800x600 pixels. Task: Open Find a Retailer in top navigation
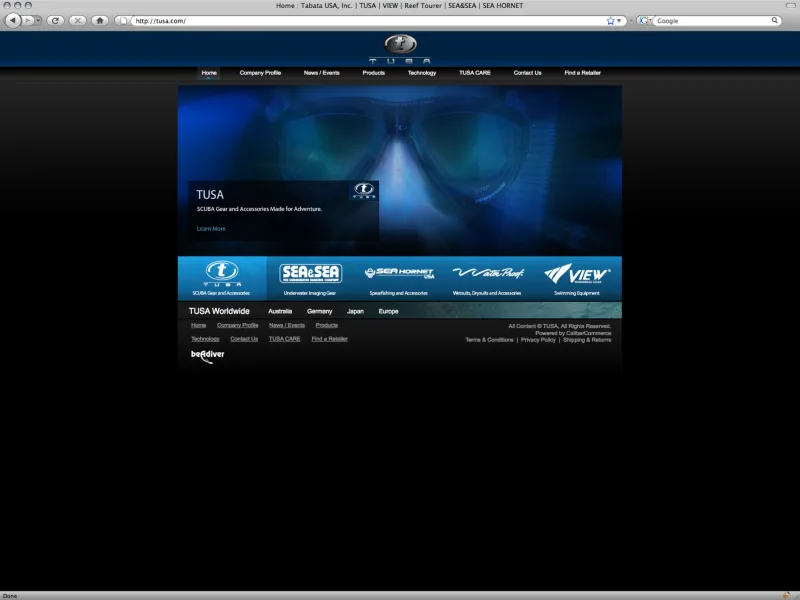(582, 73)
